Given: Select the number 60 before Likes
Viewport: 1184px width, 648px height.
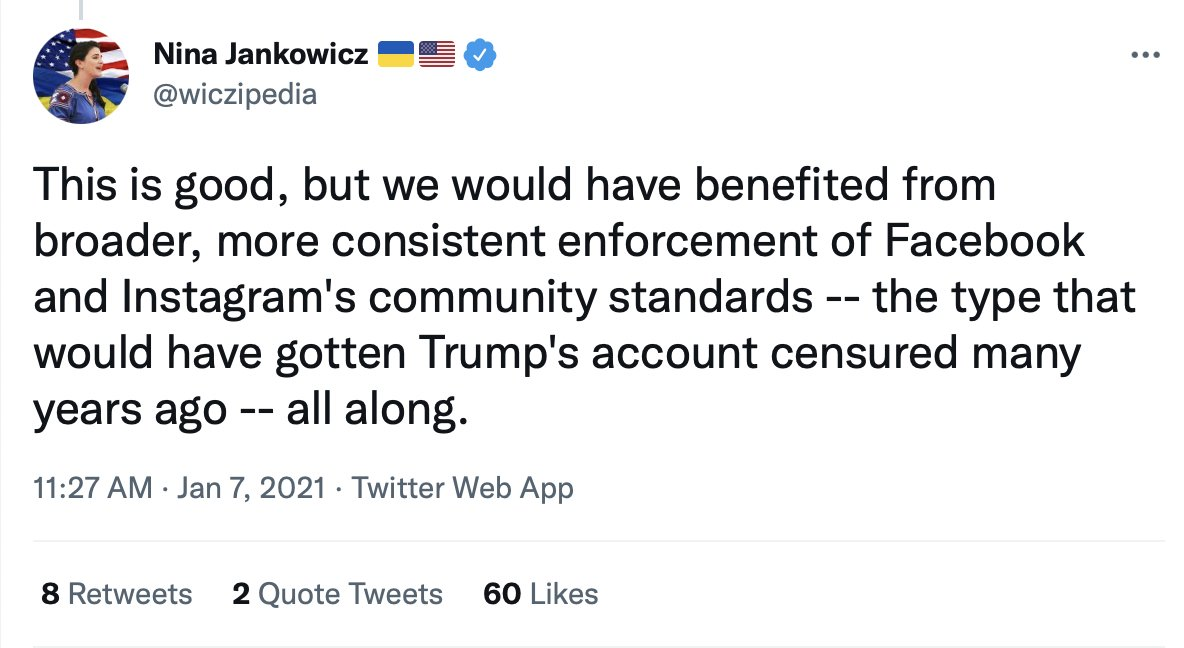Looking at the screenshot, I should (502, 594).
